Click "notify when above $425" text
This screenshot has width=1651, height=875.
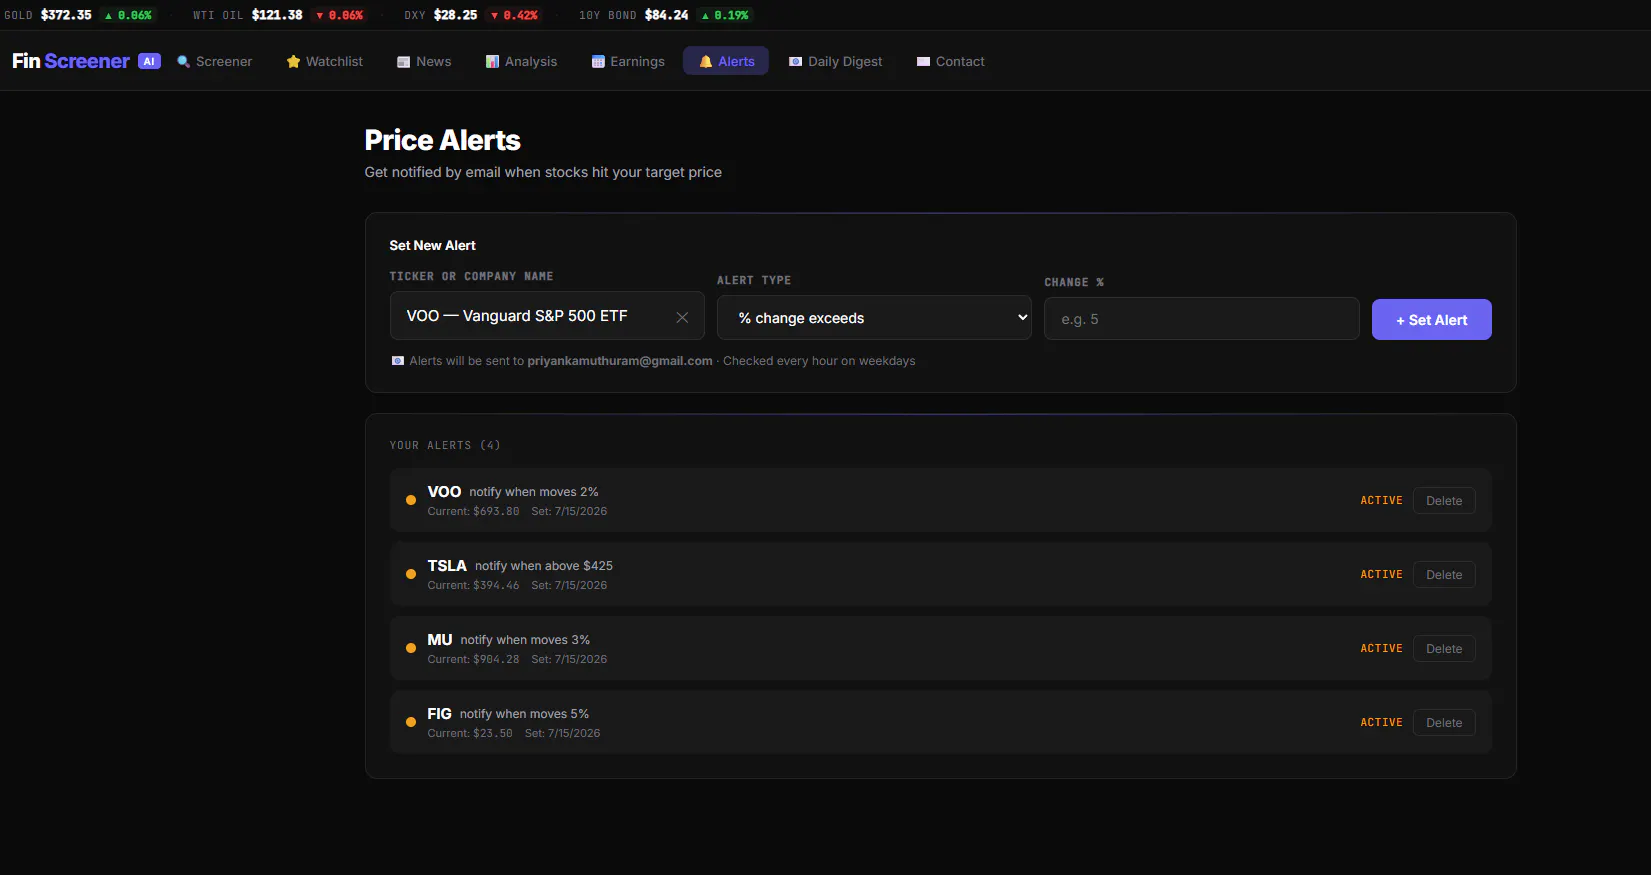(x=544, y=566)
